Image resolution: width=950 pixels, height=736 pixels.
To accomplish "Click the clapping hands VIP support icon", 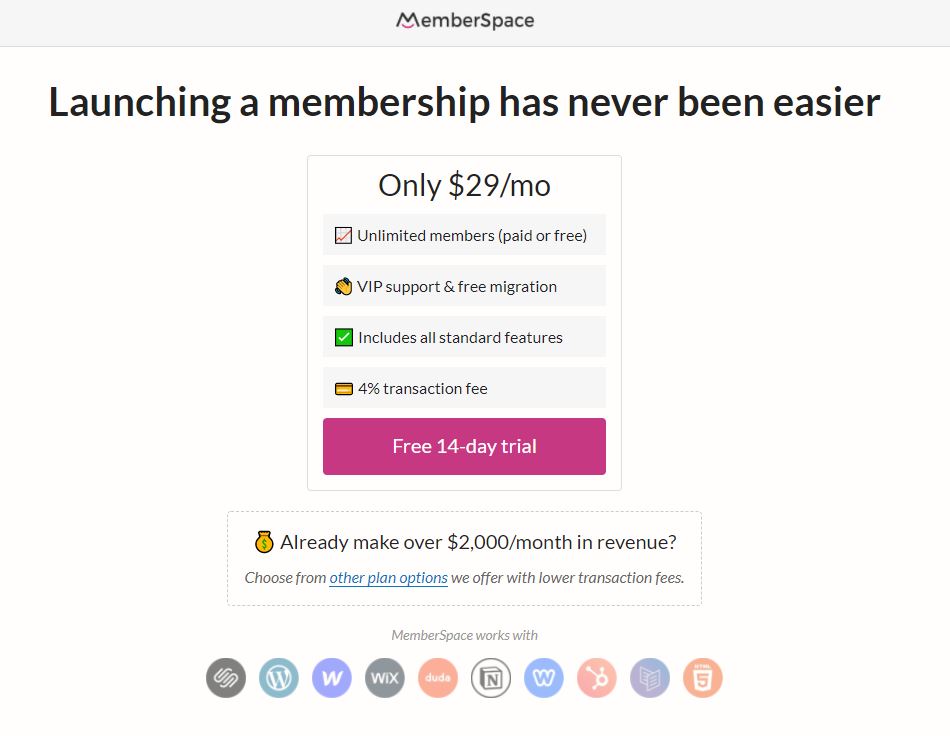I will click(x=344, y=286).
